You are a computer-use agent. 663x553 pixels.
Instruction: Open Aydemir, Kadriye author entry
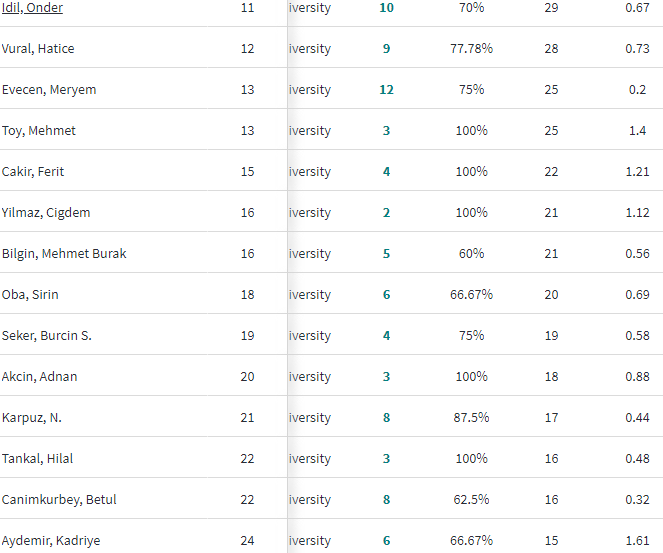(51, 541)
